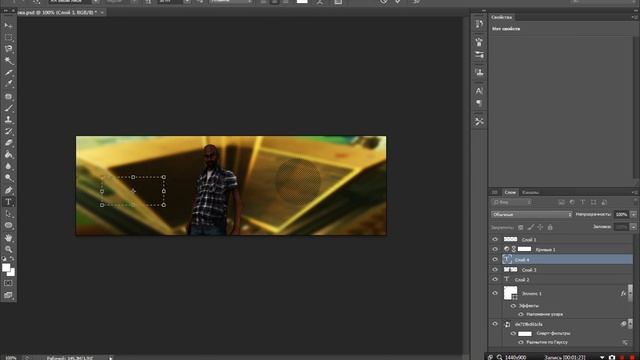Select the Horizontal Type tool

(x=8, y=202)
